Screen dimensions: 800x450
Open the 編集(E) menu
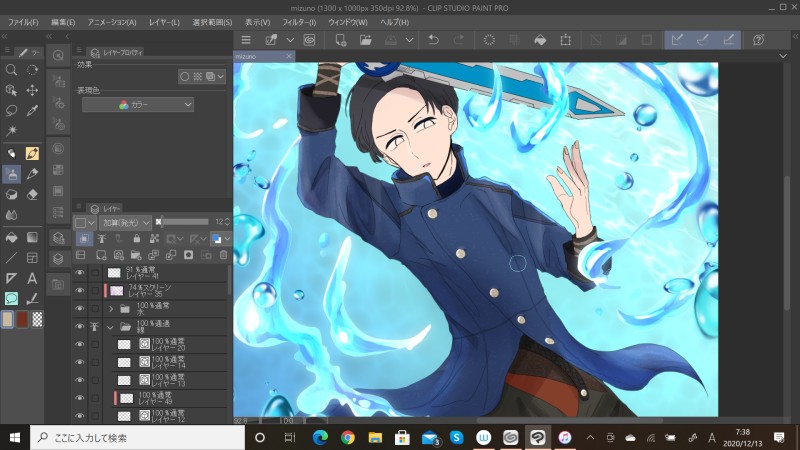(x=63, y=22)
